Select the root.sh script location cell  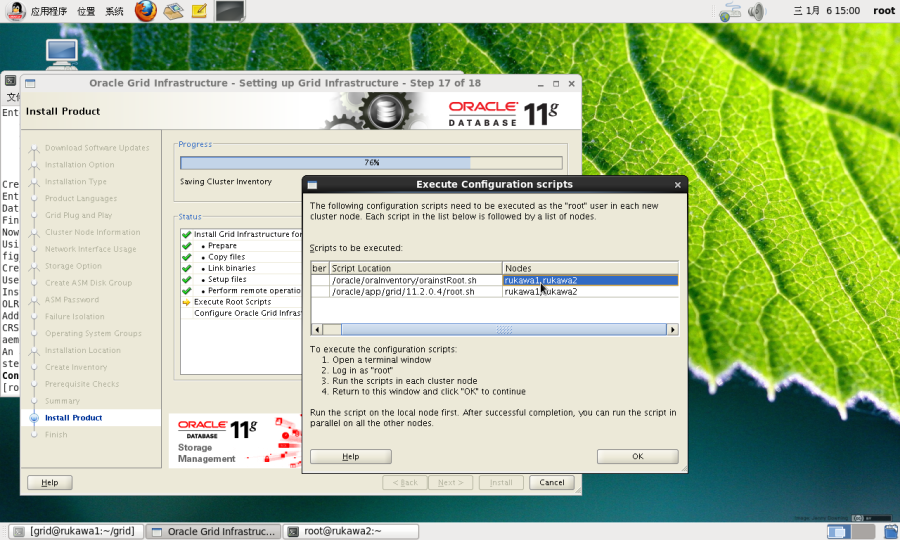pyautogui.click(x=416, y=292)
